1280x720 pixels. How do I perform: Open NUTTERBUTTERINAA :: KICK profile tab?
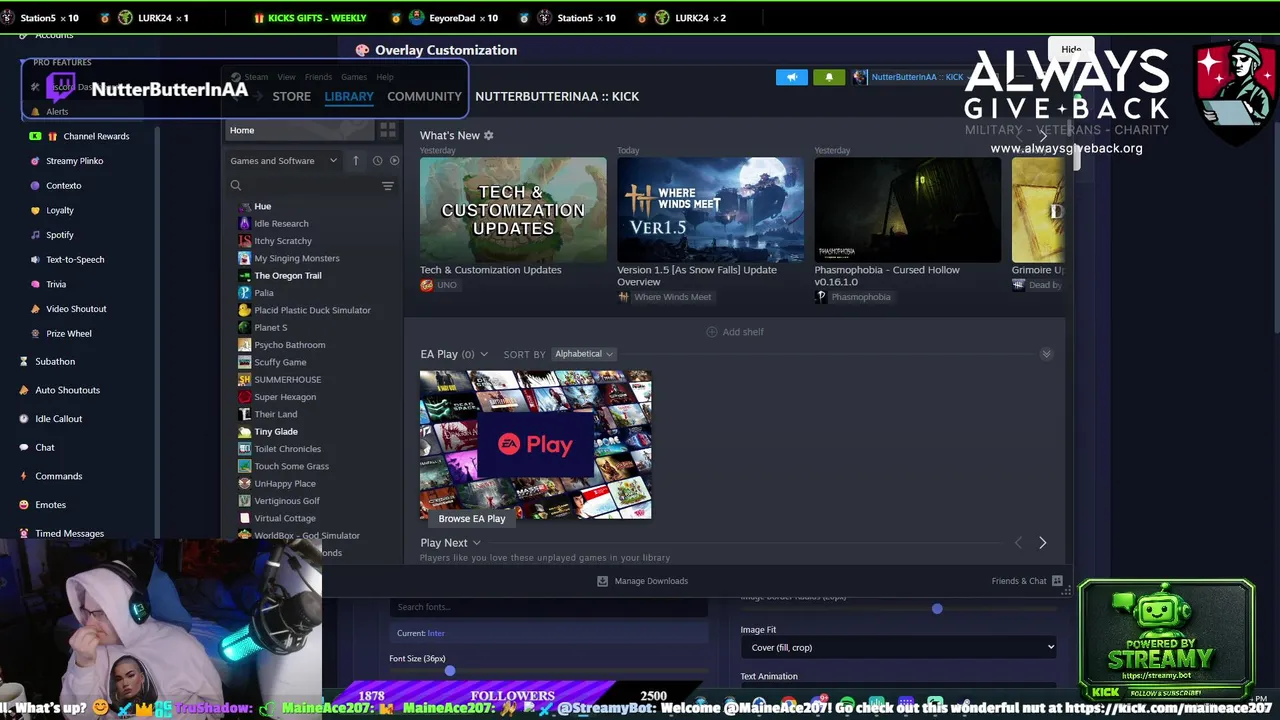pyautogui.click(x=557, y=96)
